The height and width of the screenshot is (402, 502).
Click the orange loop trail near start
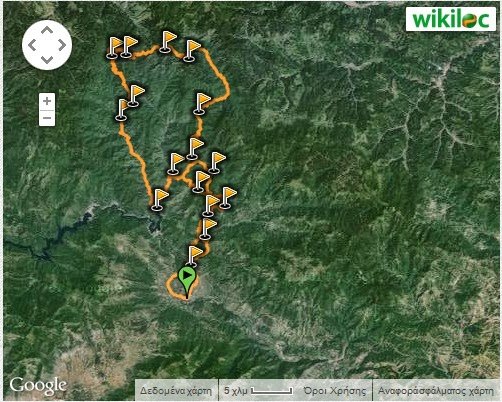pos(170,287)
